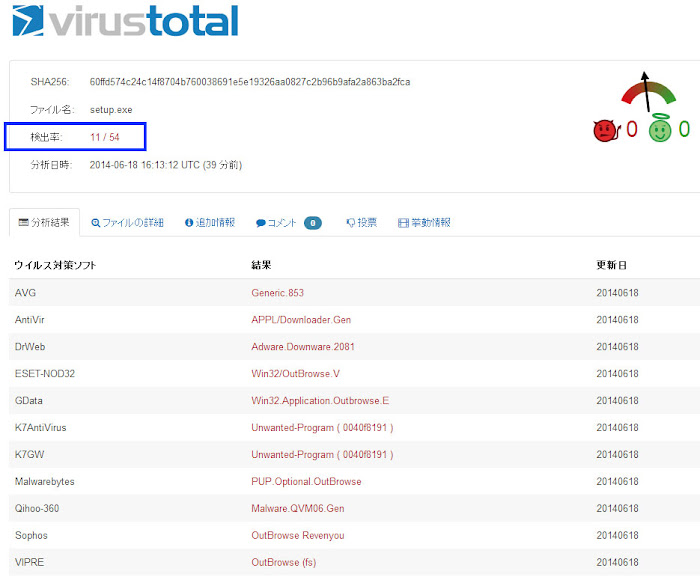Viewport: 700px width, 577px height.
Task: Click the Generic.853 result
Action: point(277,293)
